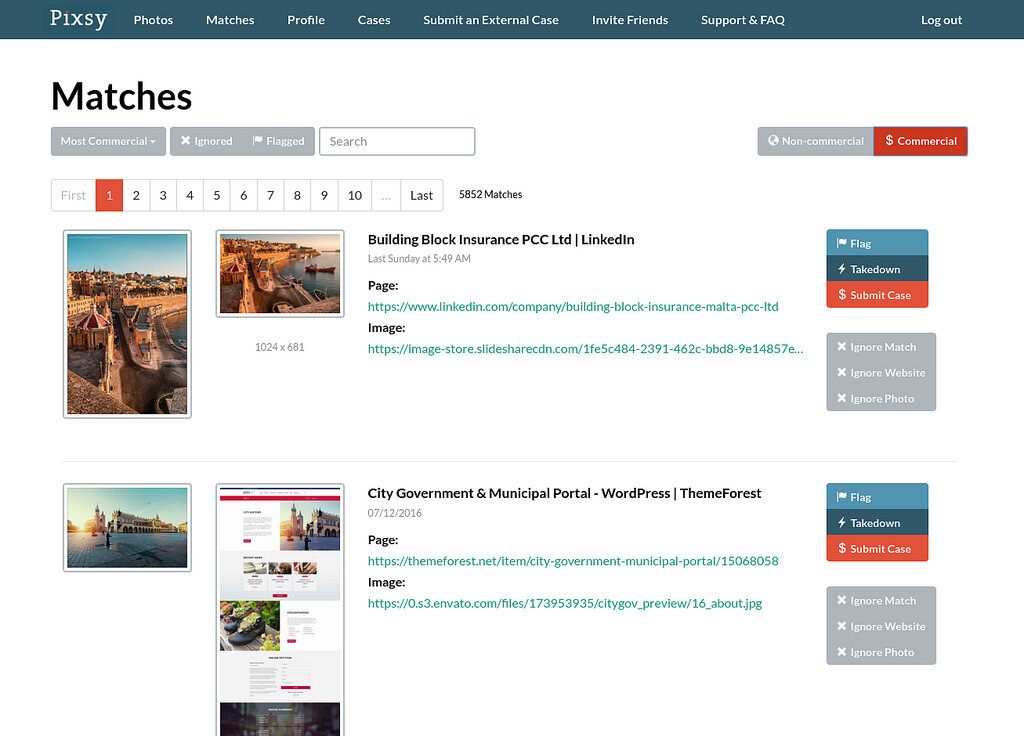Go to Matches in top navigation
Screen dimensions: 1024x736
[230, 20]
